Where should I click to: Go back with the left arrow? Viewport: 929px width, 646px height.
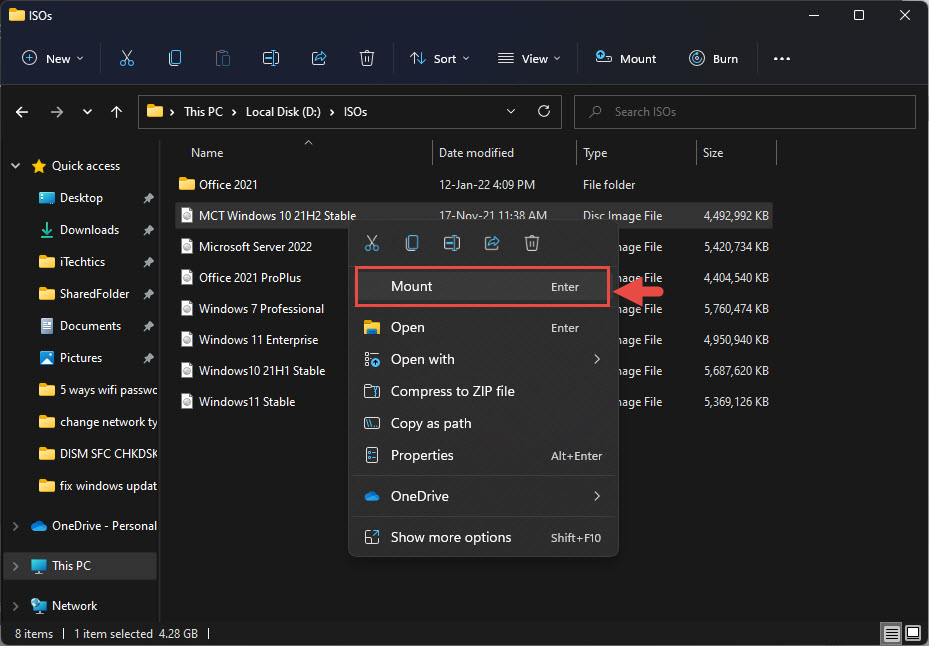[22, 111]
